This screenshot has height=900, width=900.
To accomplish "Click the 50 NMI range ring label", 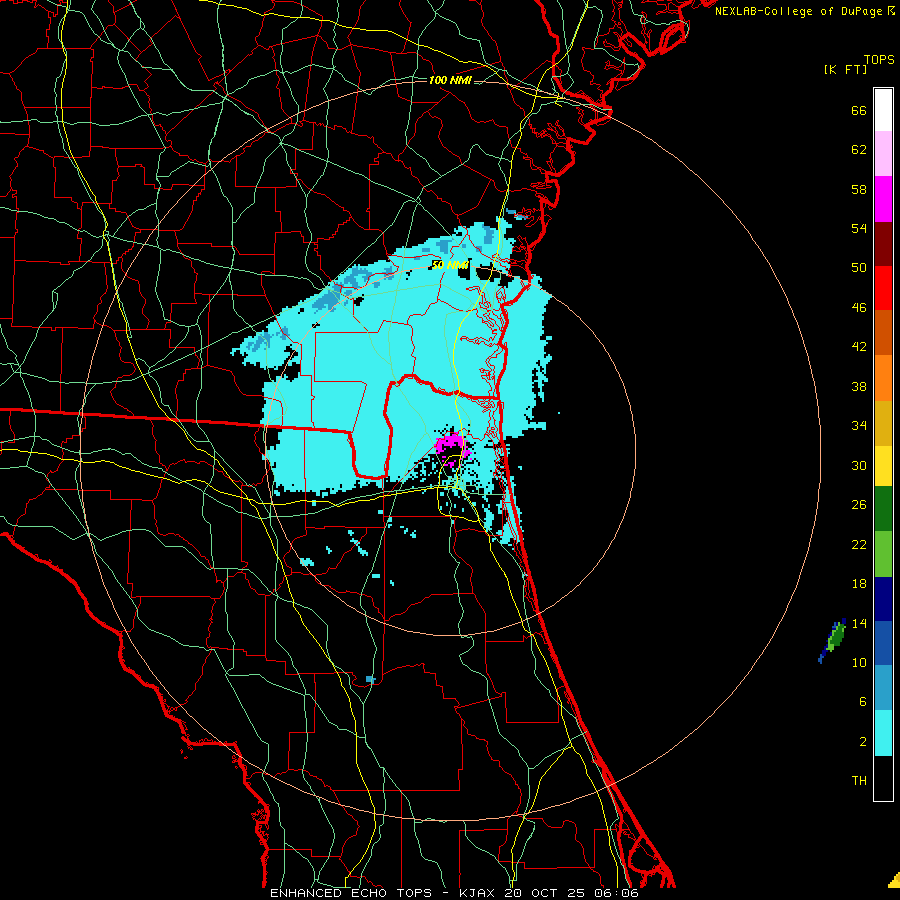I will coord(450,265).
